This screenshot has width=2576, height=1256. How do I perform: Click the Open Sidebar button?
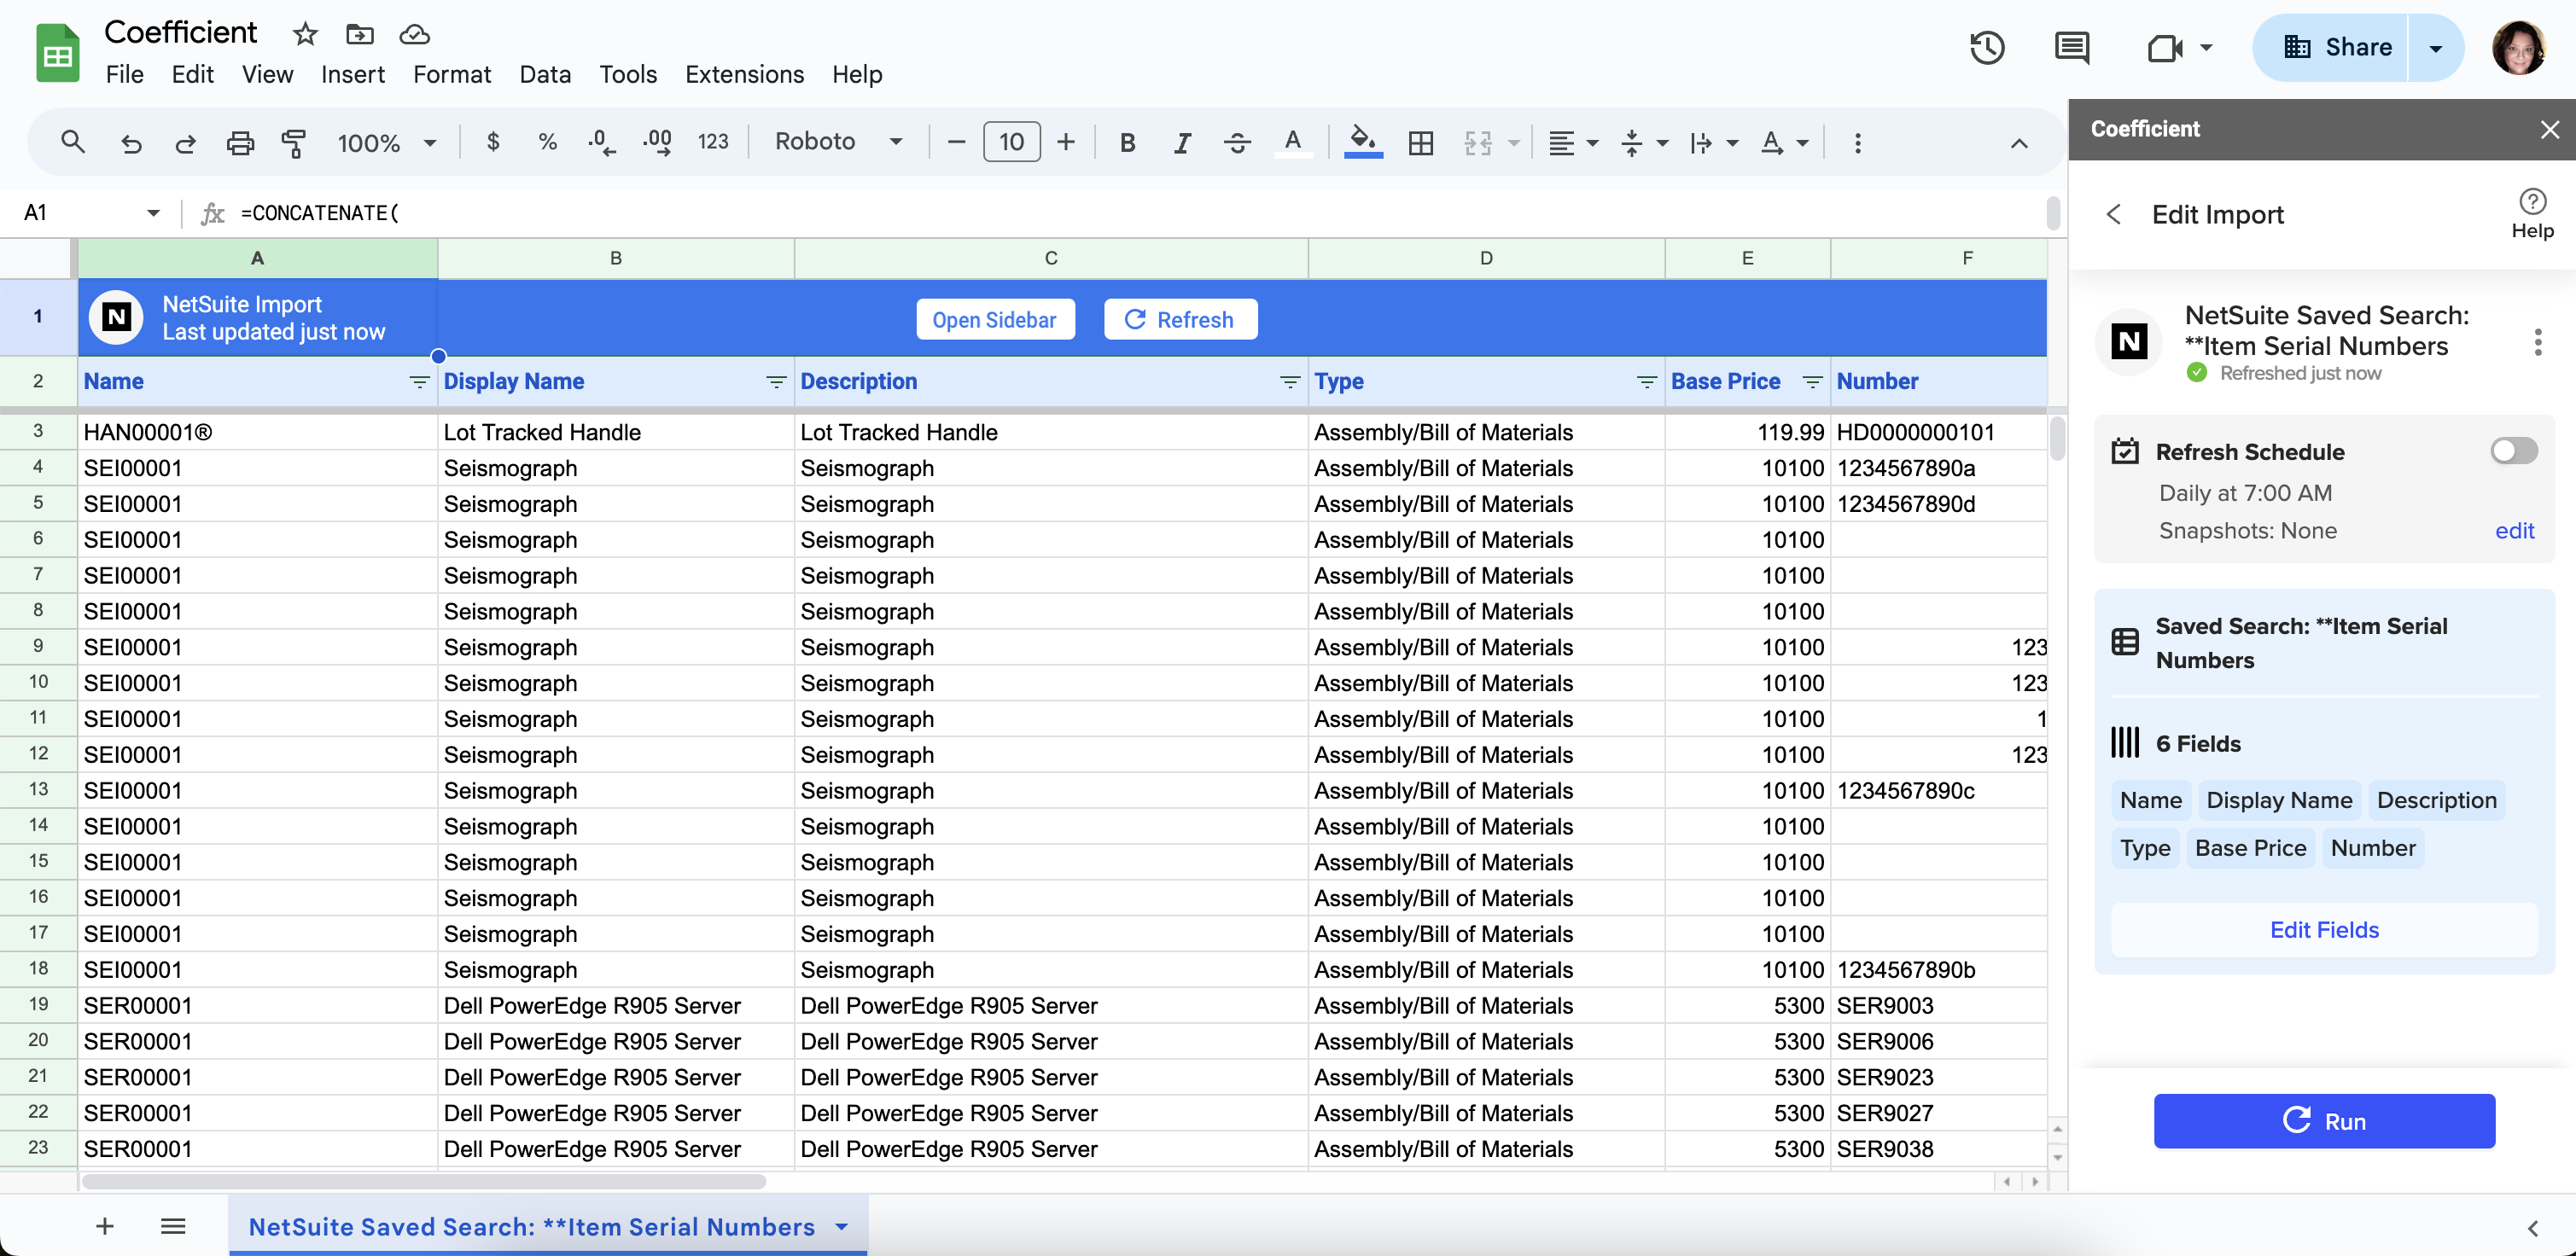click(994, 319)
